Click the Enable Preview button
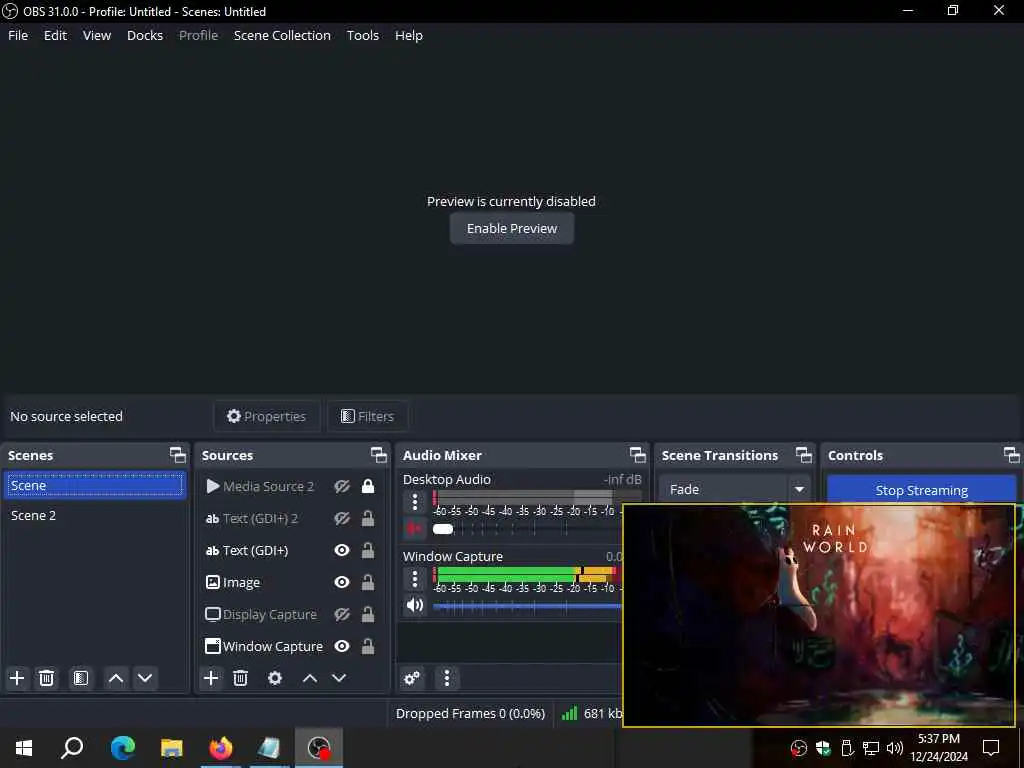Image resolution: width=1024 pixels, height=768 pixels. 512,229
